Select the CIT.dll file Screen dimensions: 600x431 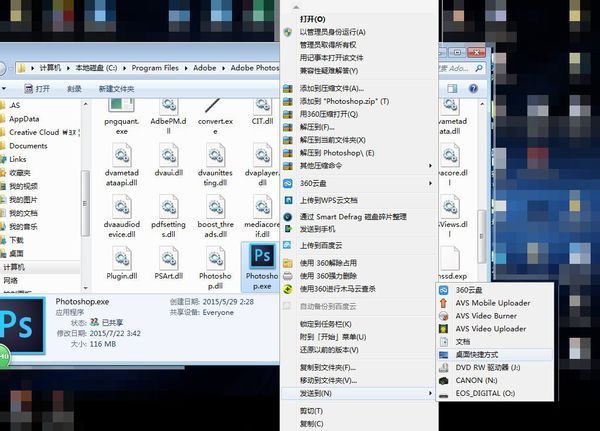point(262,112)
